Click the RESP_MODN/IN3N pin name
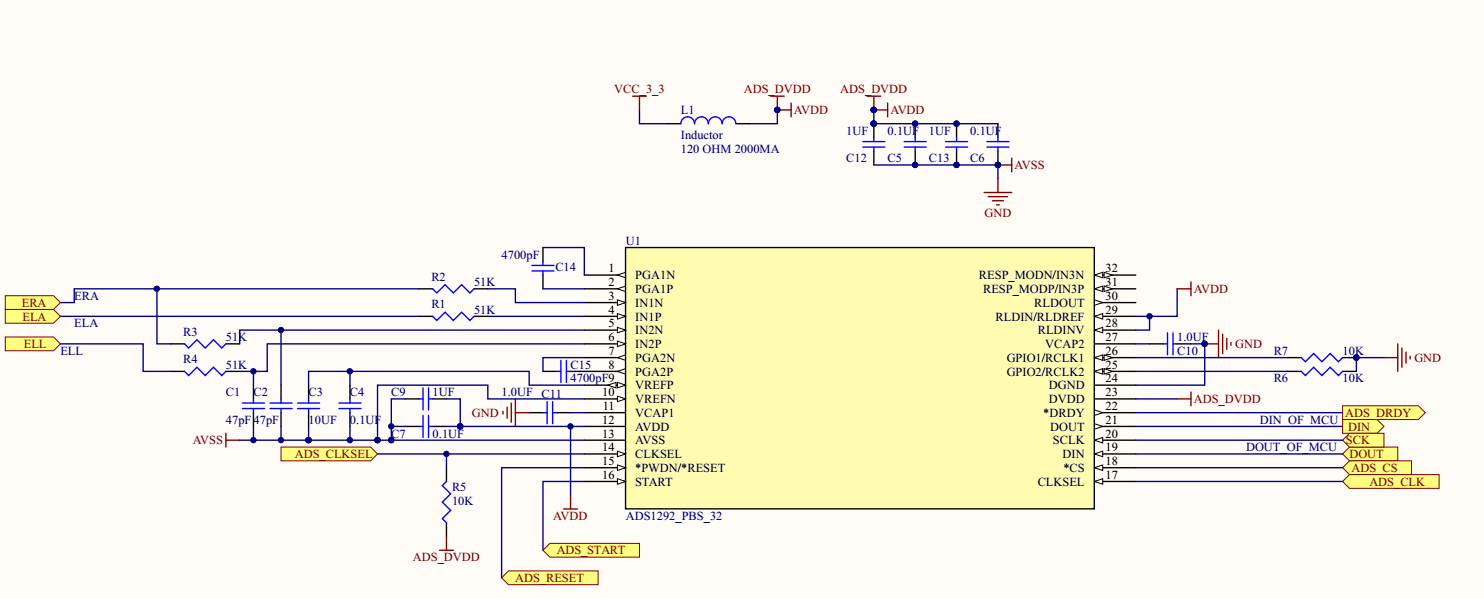This screenshot has height=599, width=1484. click(1031, 274)
